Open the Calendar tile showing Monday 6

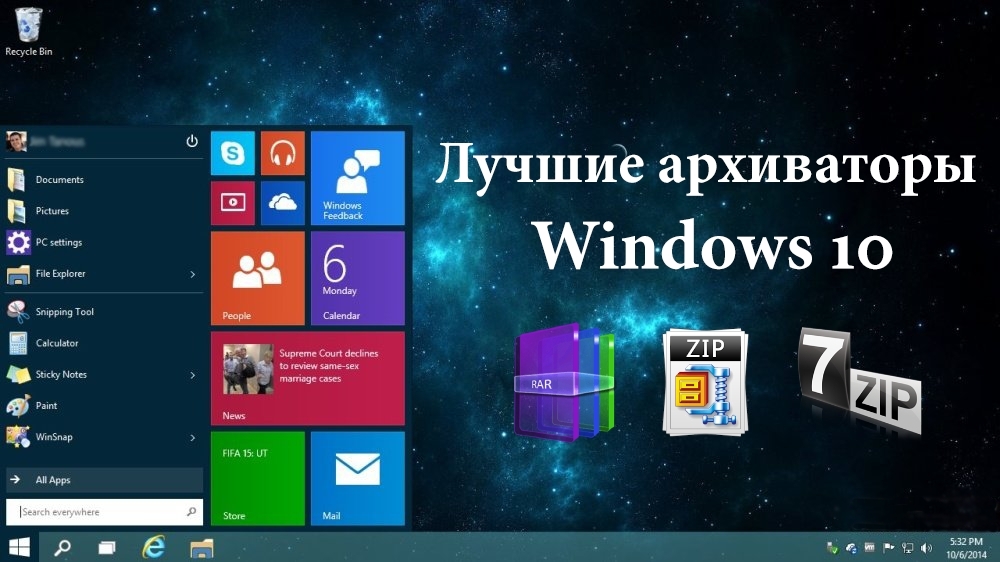[358, 278]
